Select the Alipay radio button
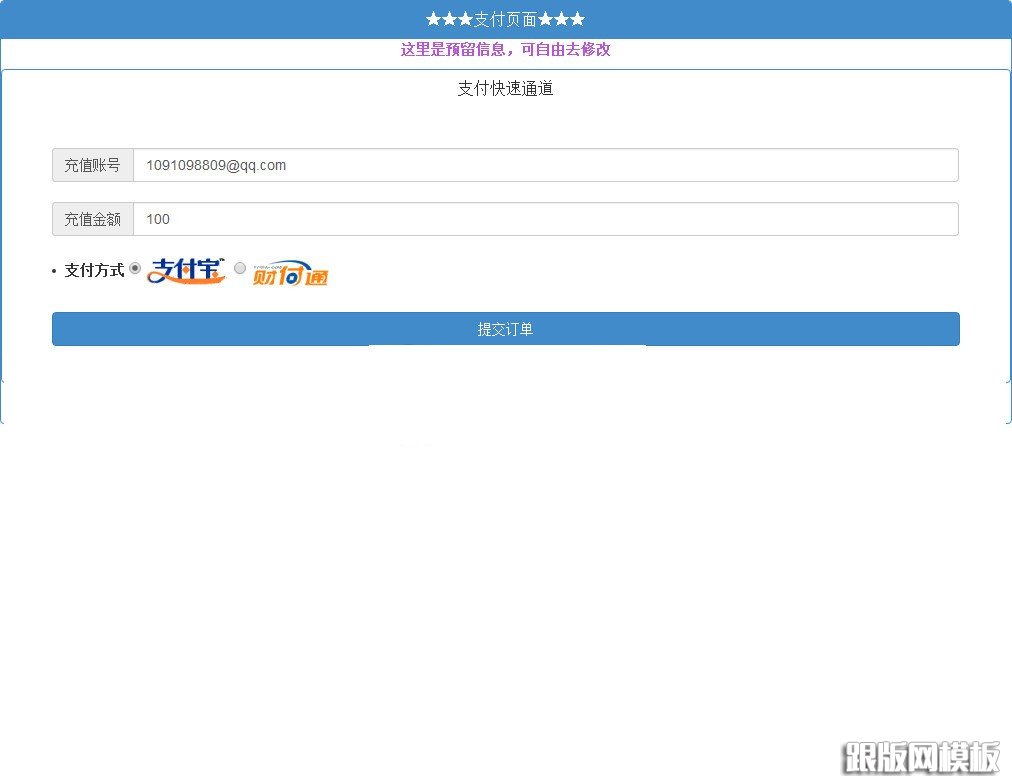1012x781 pixels. [135, 268]
